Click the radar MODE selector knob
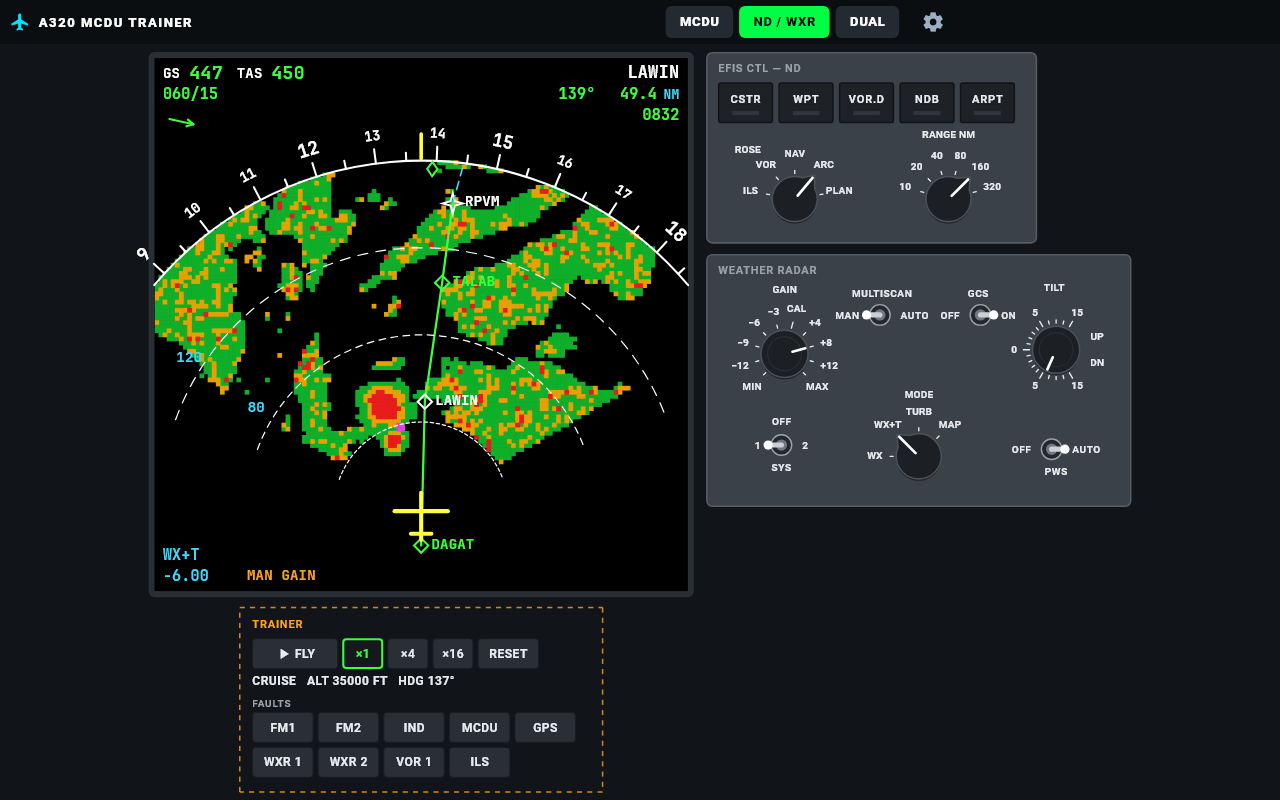1280x800 pixels. [918, 455]
